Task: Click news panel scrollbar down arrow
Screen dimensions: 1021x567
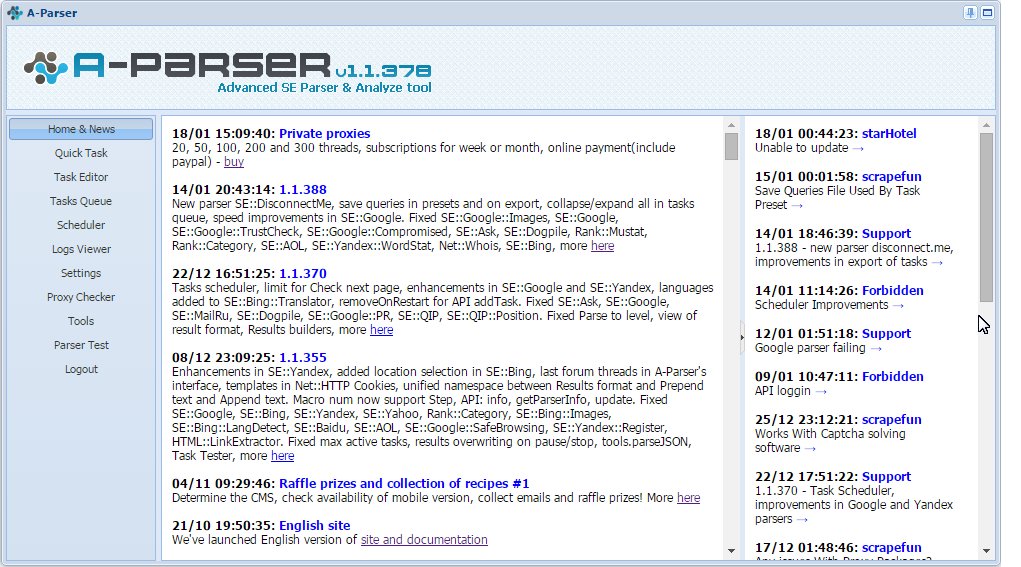Action: click(731, 551)
